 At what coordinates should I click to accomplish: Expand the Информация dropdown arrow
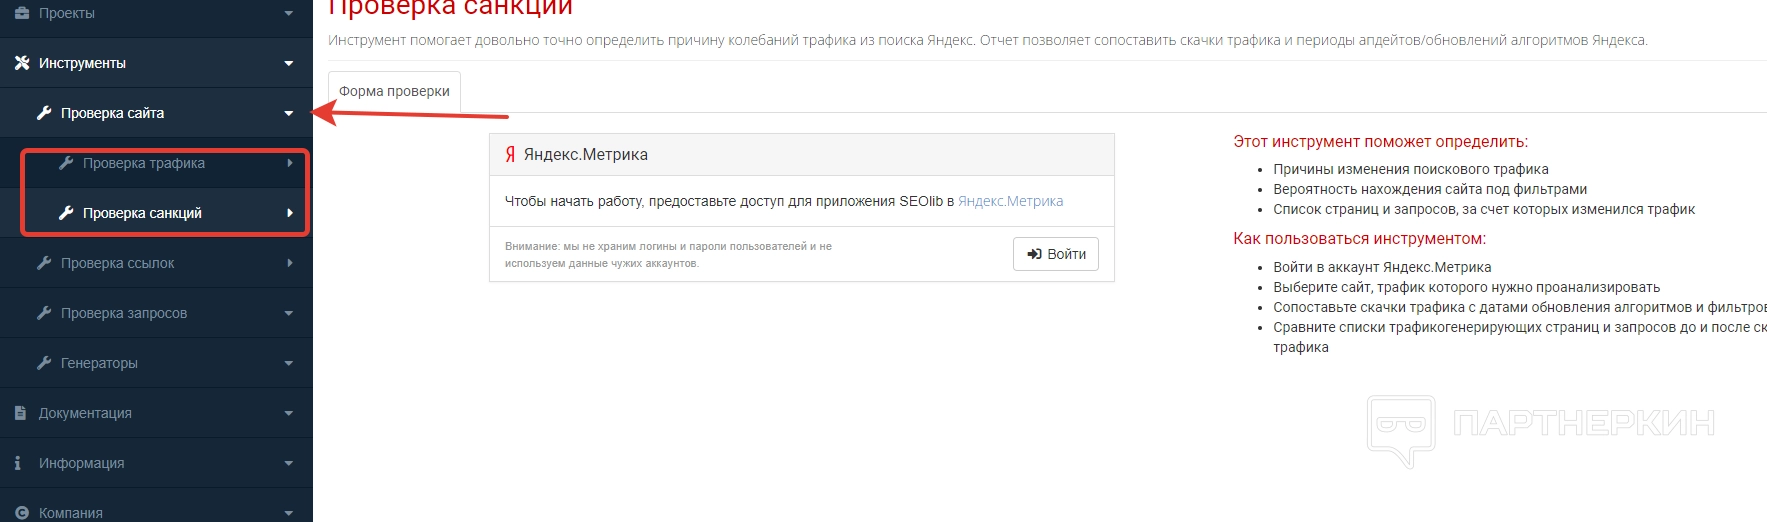(289, 464)
